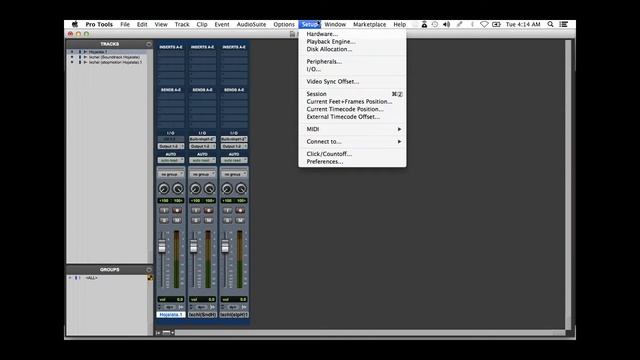Click right pan knob on third channel strip
The height and width of the screenshot is (360, 640).
tap(241, 189)
